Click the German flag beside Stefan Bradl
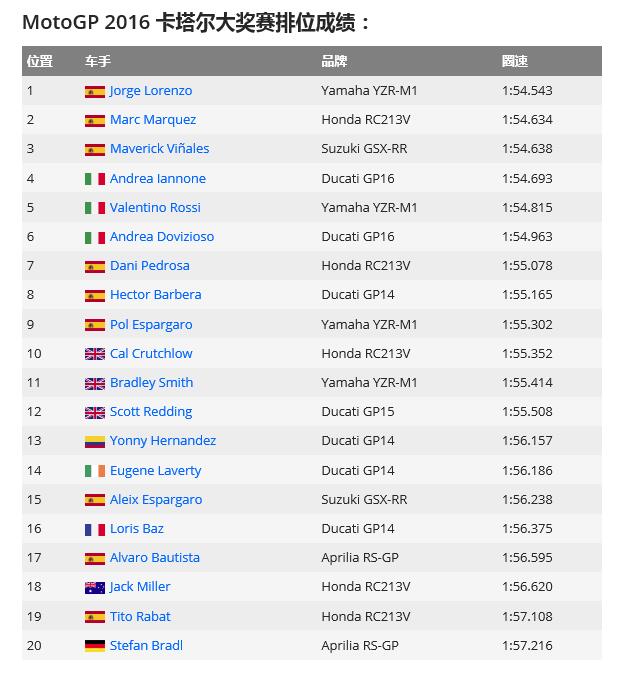619x678 pixels. 95,646
